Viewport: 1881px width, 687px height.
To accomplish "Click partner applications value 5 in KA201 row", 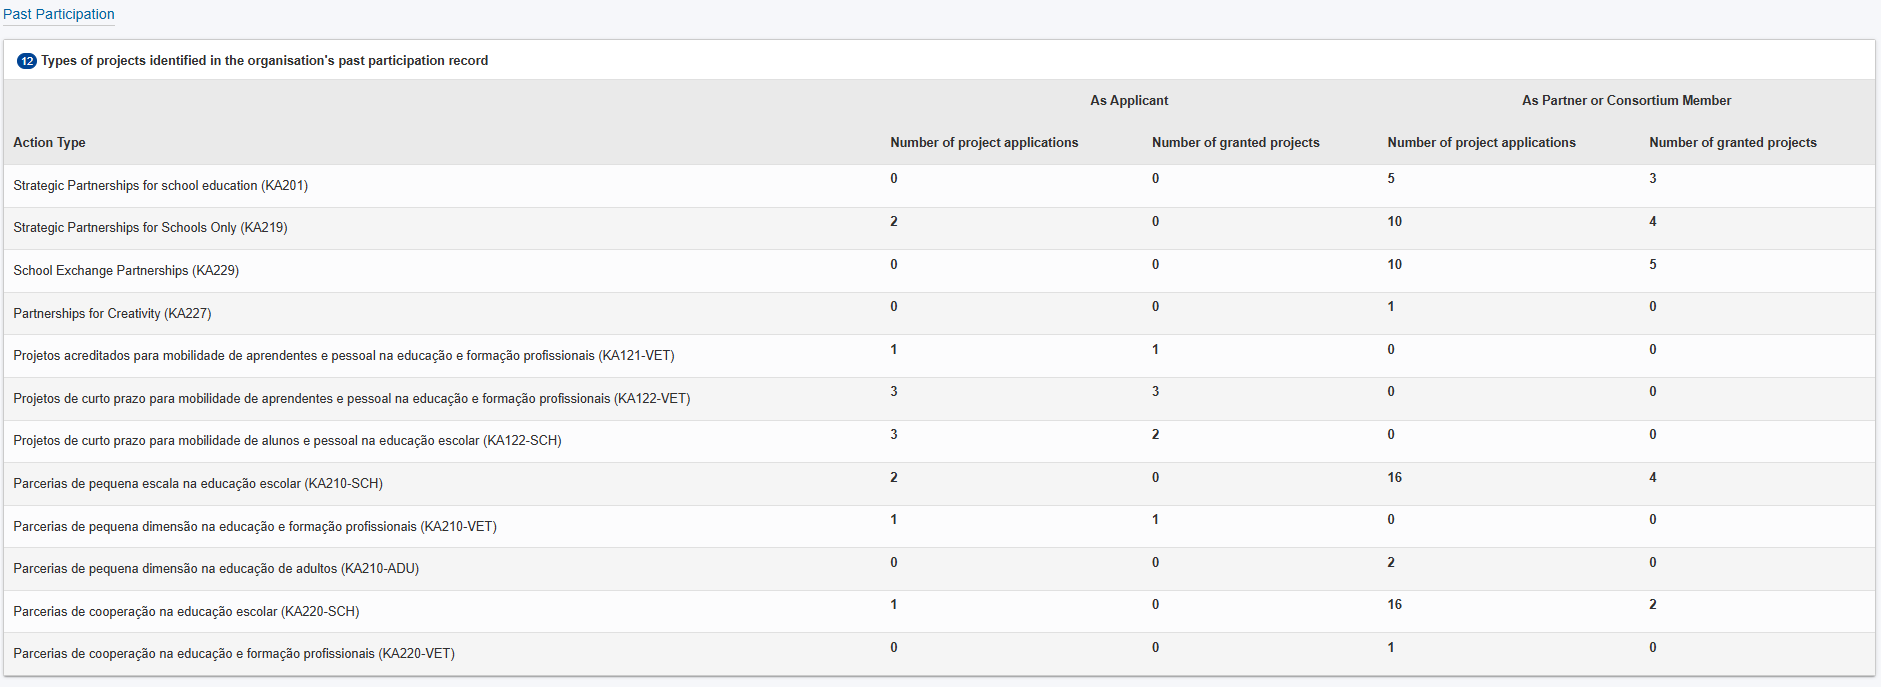I will [1391, 179].
